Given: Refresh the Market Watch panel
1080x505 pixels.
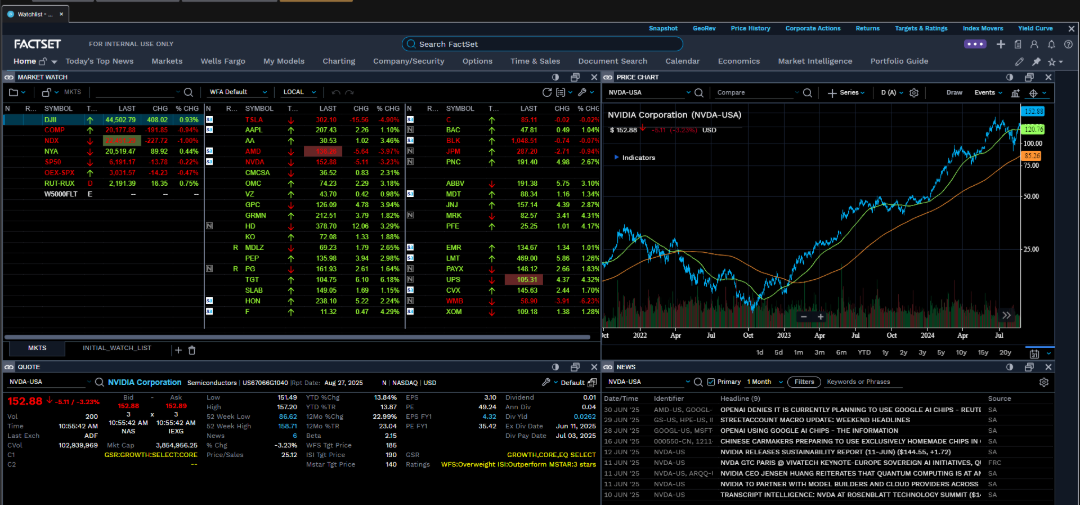Looking at the screenshot, I should pos(547,92).
